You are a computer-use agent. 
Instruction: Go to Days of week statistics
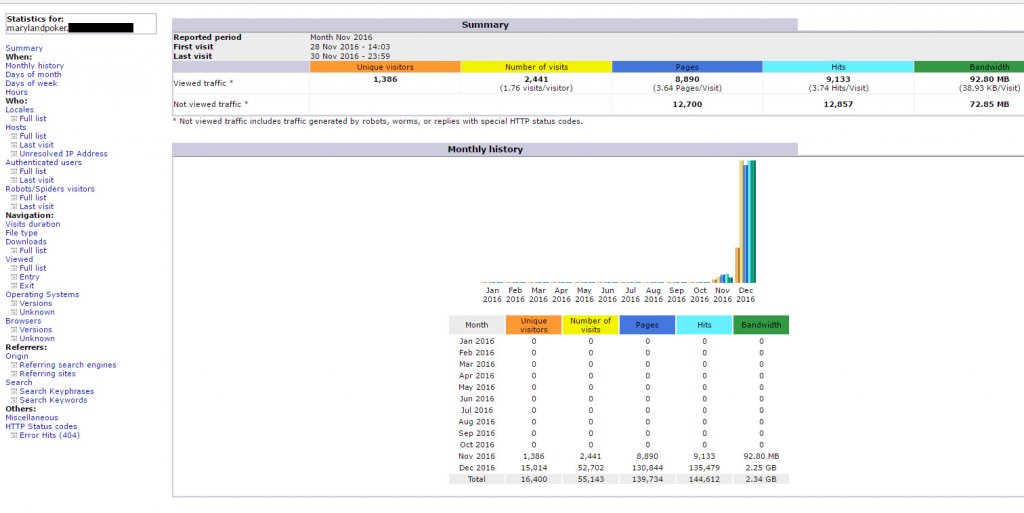pyautogui.click(x=31, y=84)
